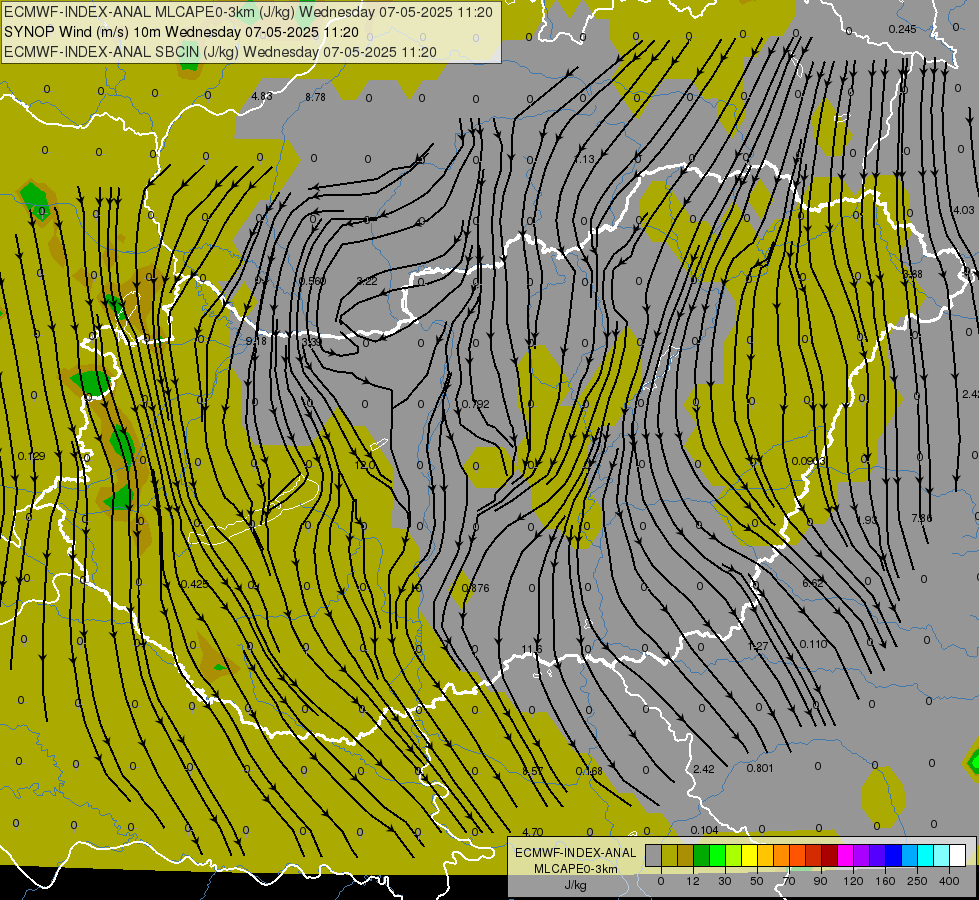This screenshot has width=979, height=900.
Task: Click the amber legend swatch after 50
Action: (x=765, y=855)
